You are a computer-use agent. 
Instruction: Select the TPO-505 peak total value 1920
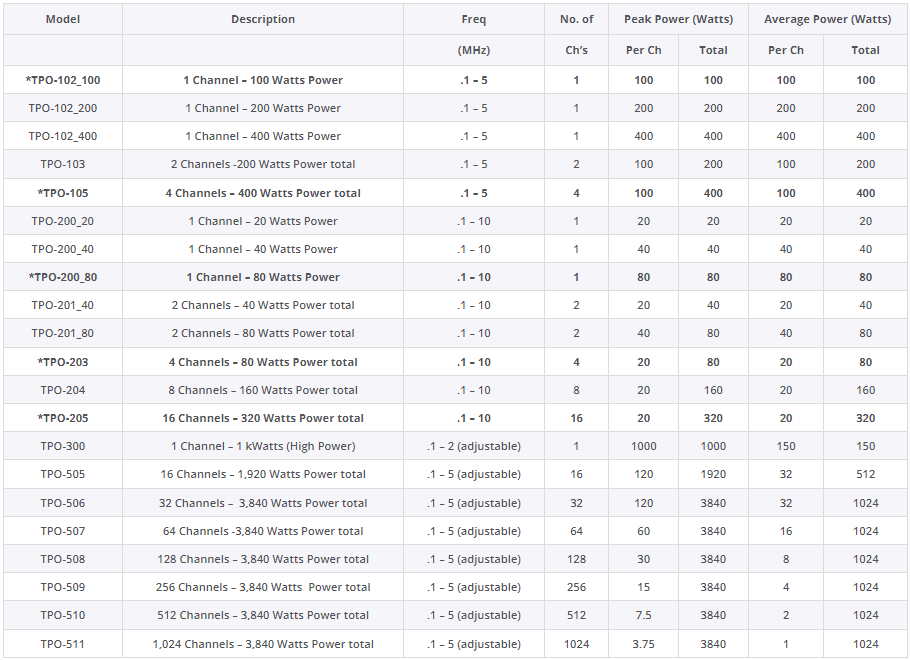pos(713,474)
